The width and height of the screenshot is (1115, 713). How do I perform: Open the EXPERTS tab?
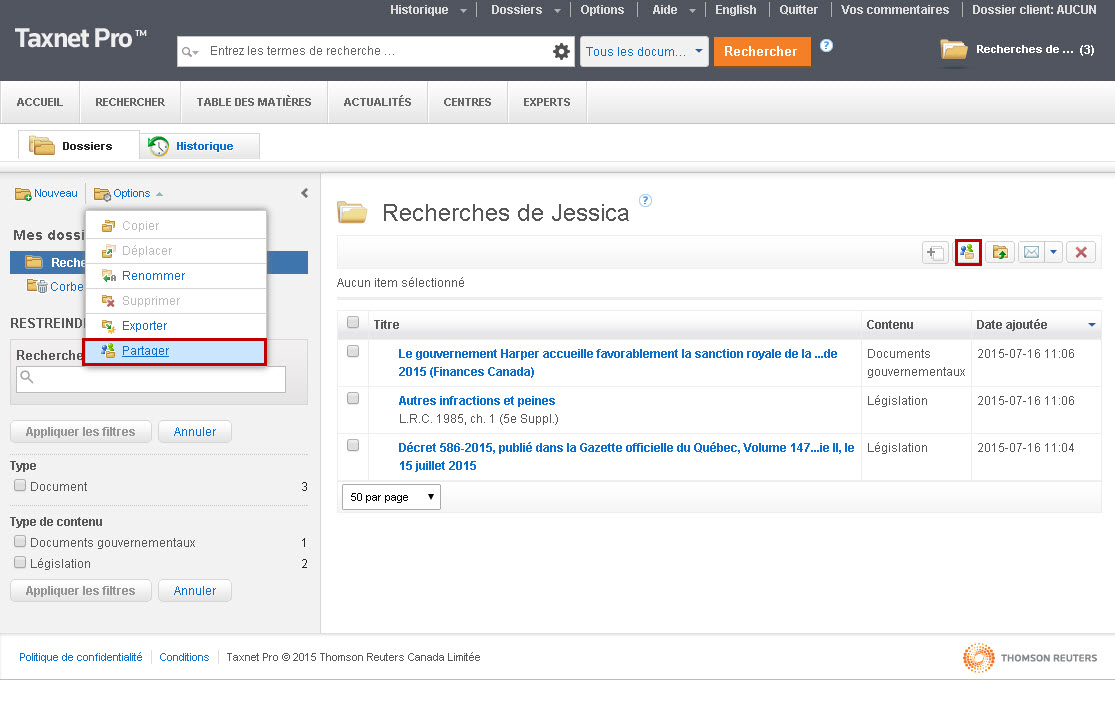547,102
